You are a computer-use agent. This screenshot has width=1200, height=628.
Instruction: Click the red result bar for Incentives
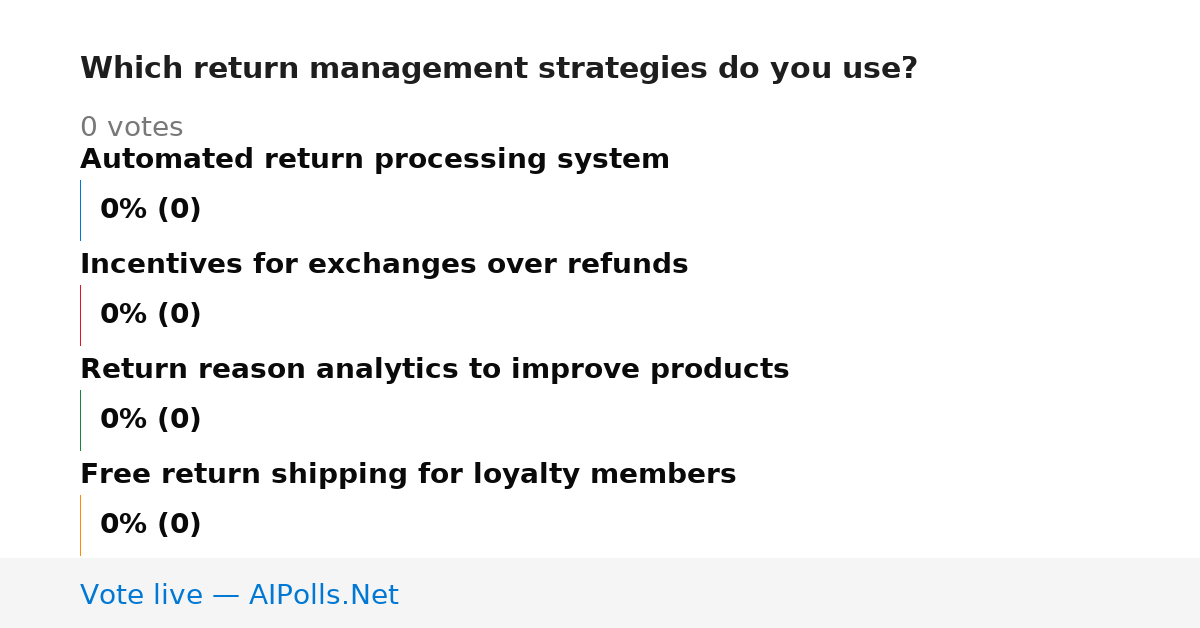click(x=80, y=315)
